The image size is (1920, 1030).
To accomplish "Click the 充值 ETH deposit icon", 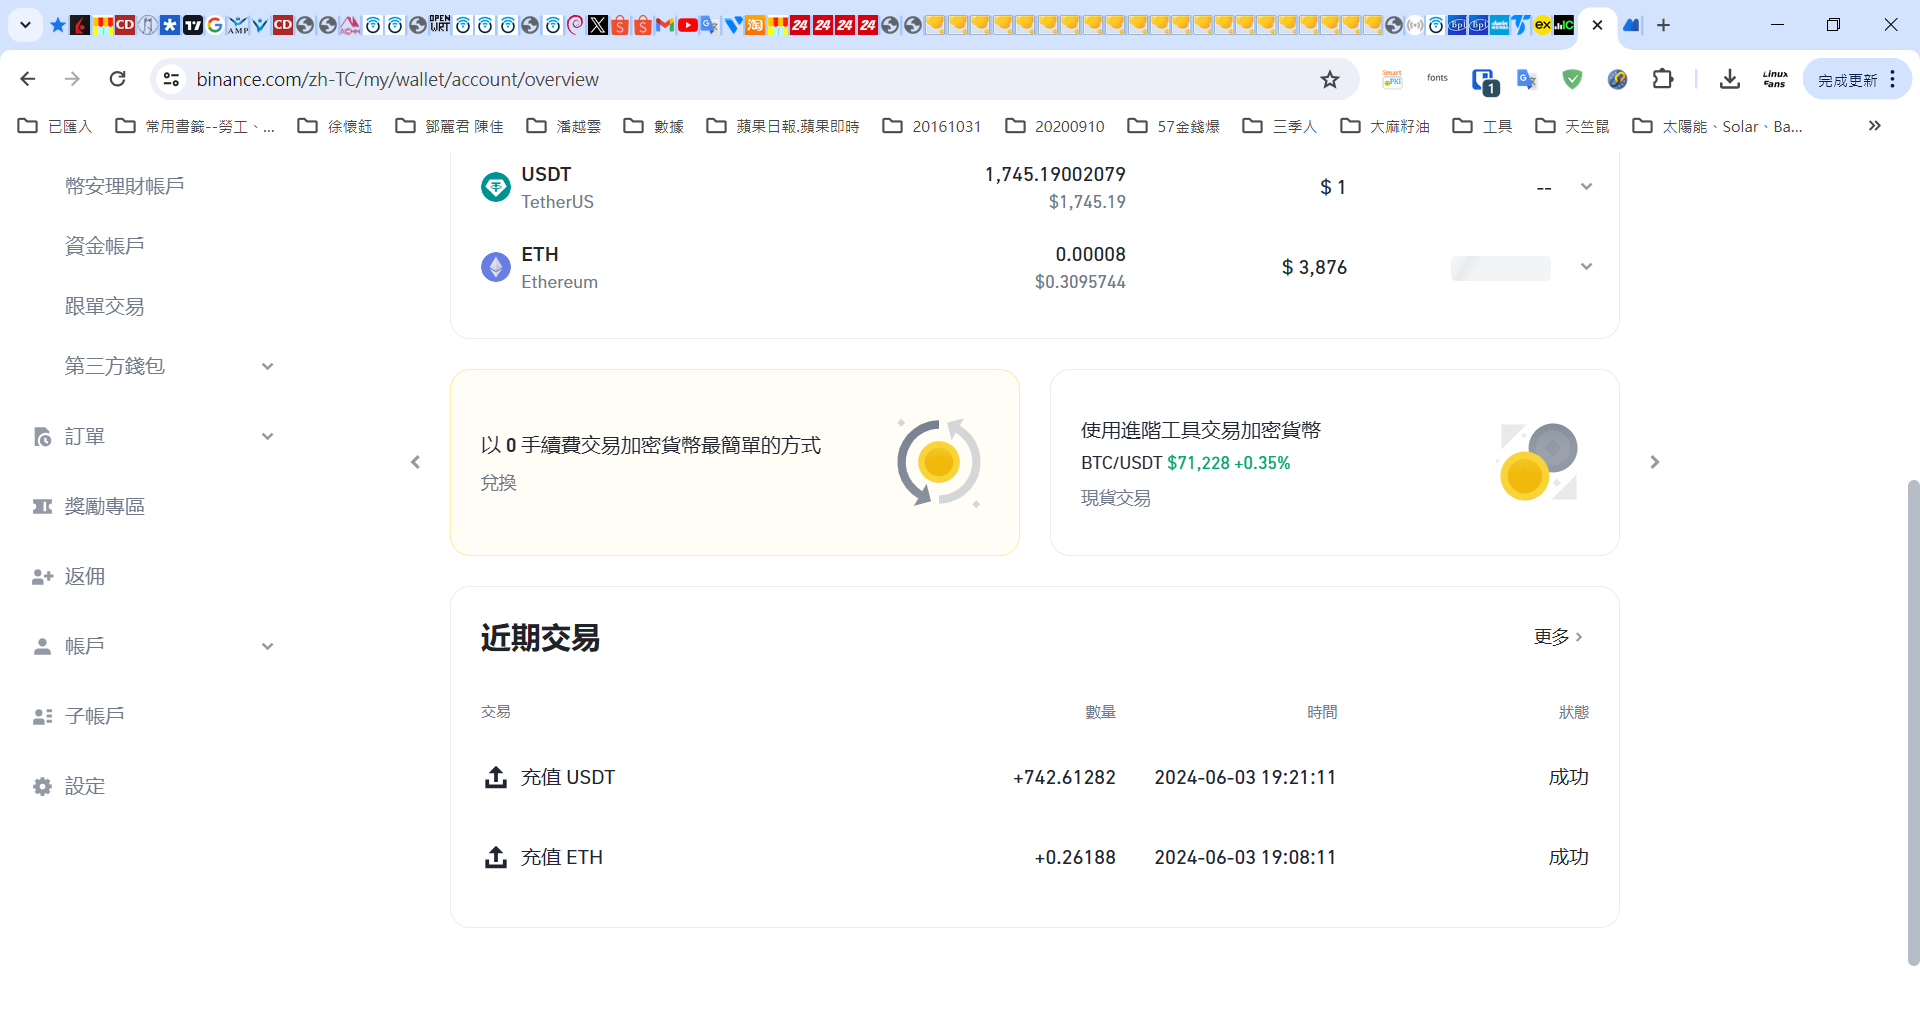I will click(x=496, y=857).
